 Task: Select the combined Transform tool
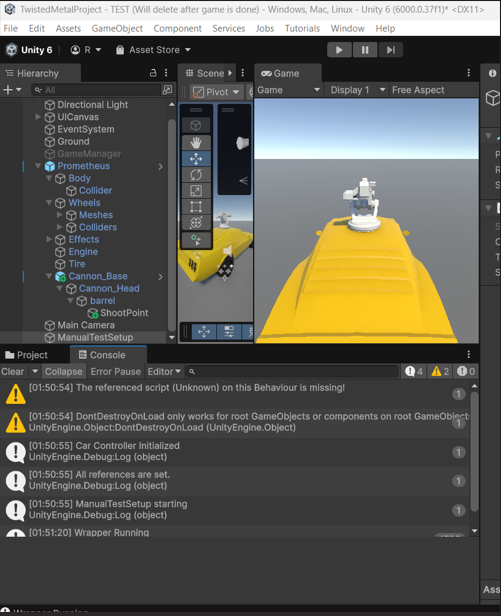[x=196, y=222]
